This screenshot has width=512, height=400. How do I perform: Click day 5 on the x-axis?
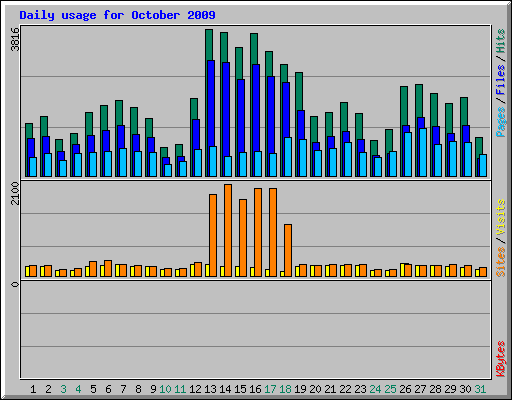pyautogui.click(x=93, y=389)
